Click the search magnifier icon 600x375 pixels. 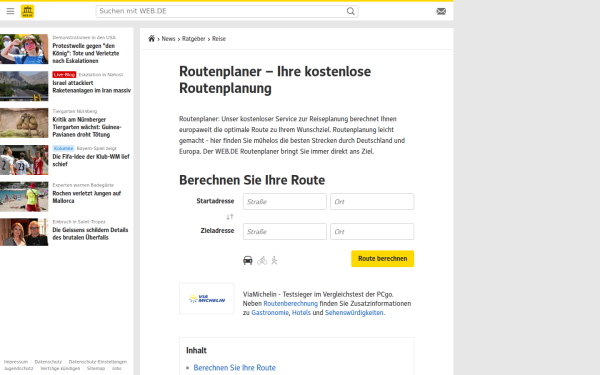(x=351, y=11)
